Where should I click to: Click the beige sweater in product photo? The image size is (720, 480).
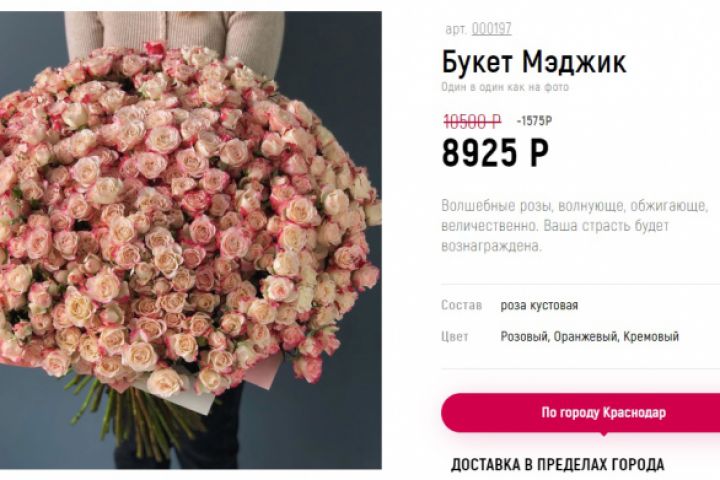coord(174,34)
